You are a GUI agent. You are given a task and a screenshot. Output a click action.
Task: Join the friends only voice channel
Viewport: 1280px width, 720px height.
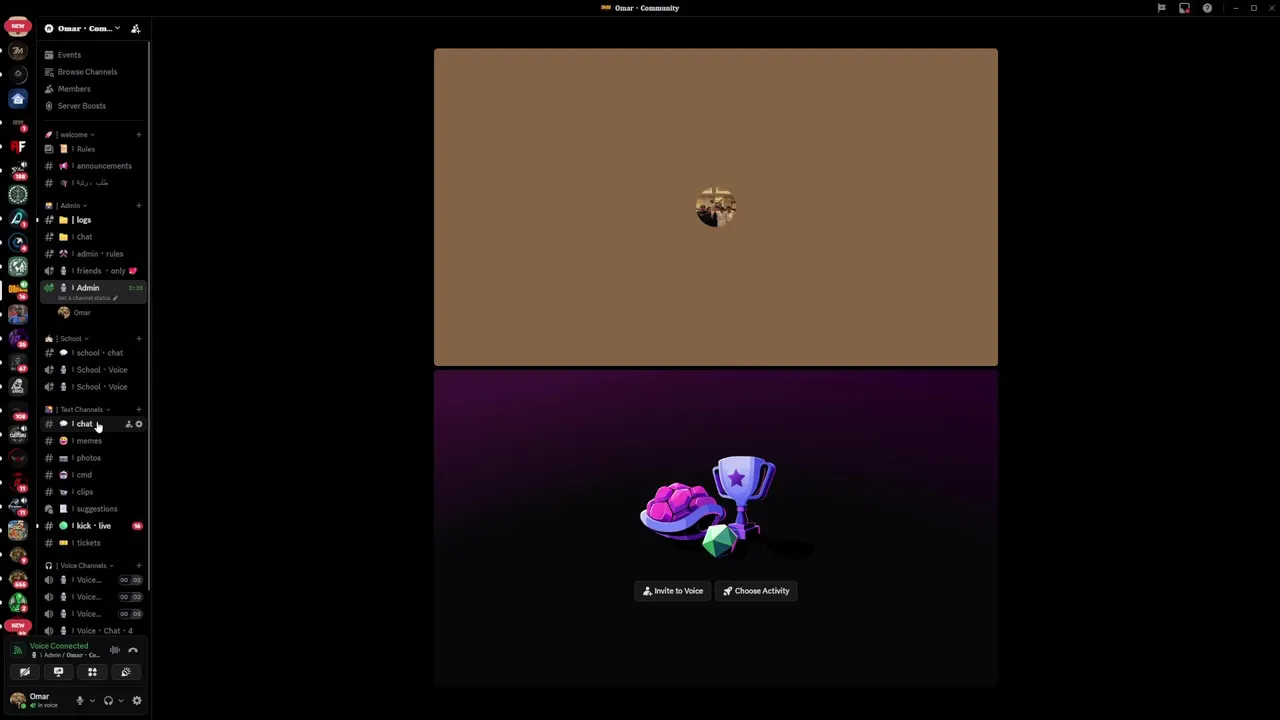94,271
